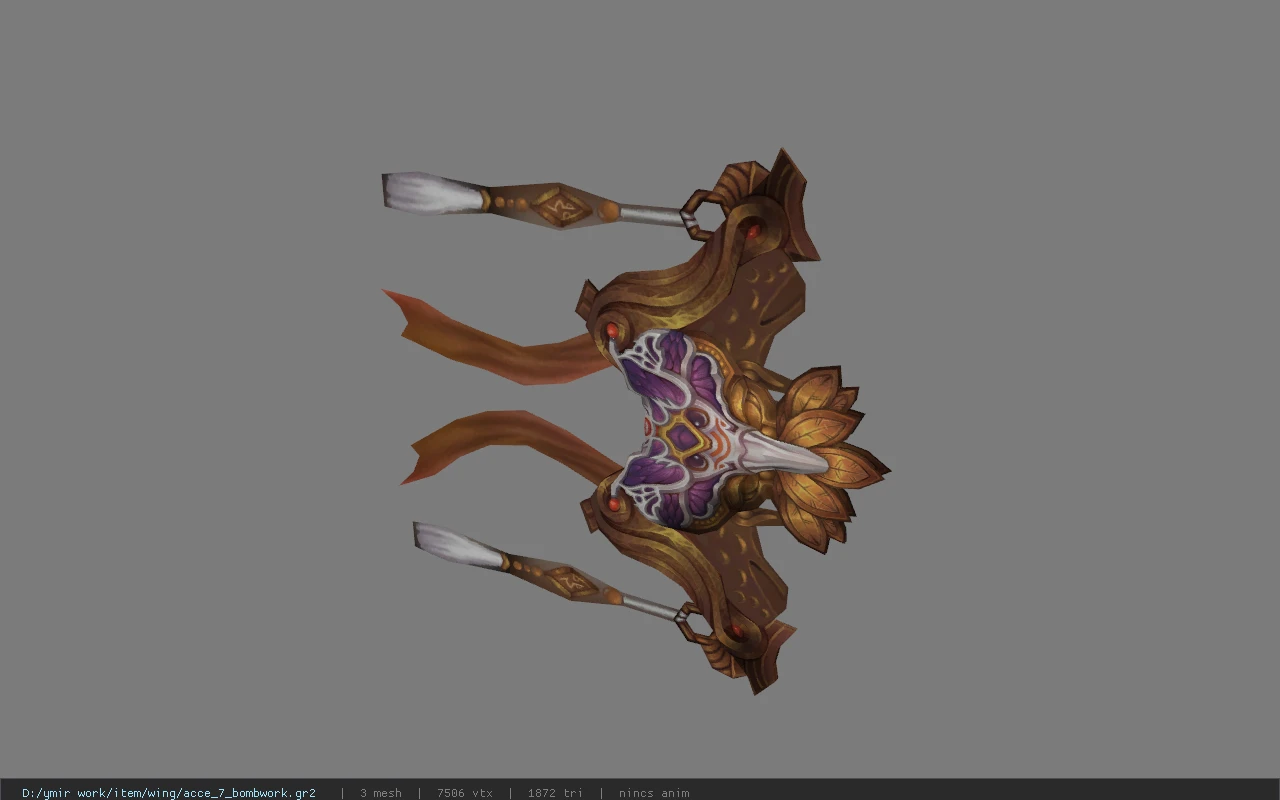Click the 'nincs anim' status text
The height and width of the screenshot is (800, 1280).
(654, 793)
